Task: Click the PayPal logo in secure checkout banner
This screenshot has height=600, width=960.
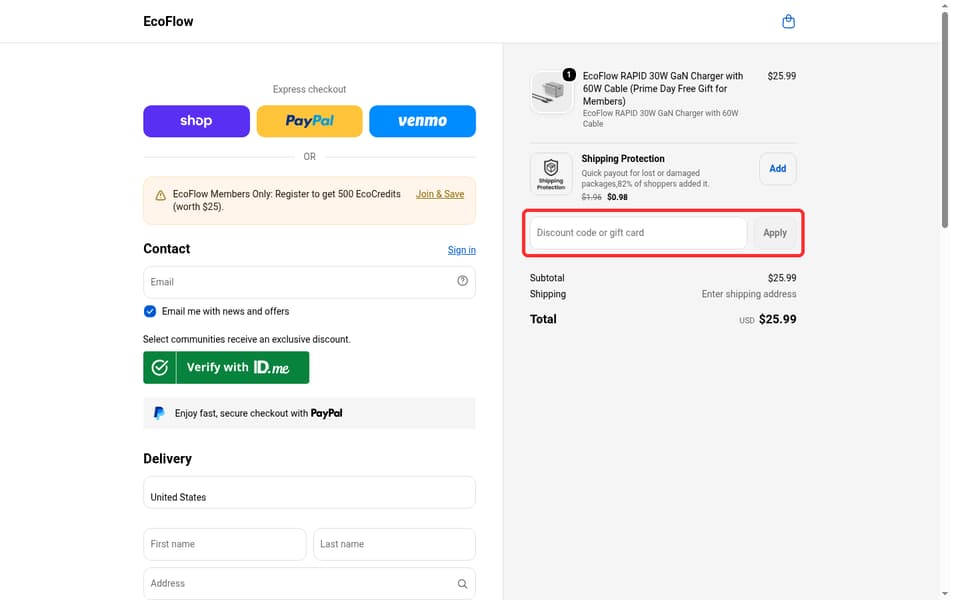Action: click(x=159, y=413)
